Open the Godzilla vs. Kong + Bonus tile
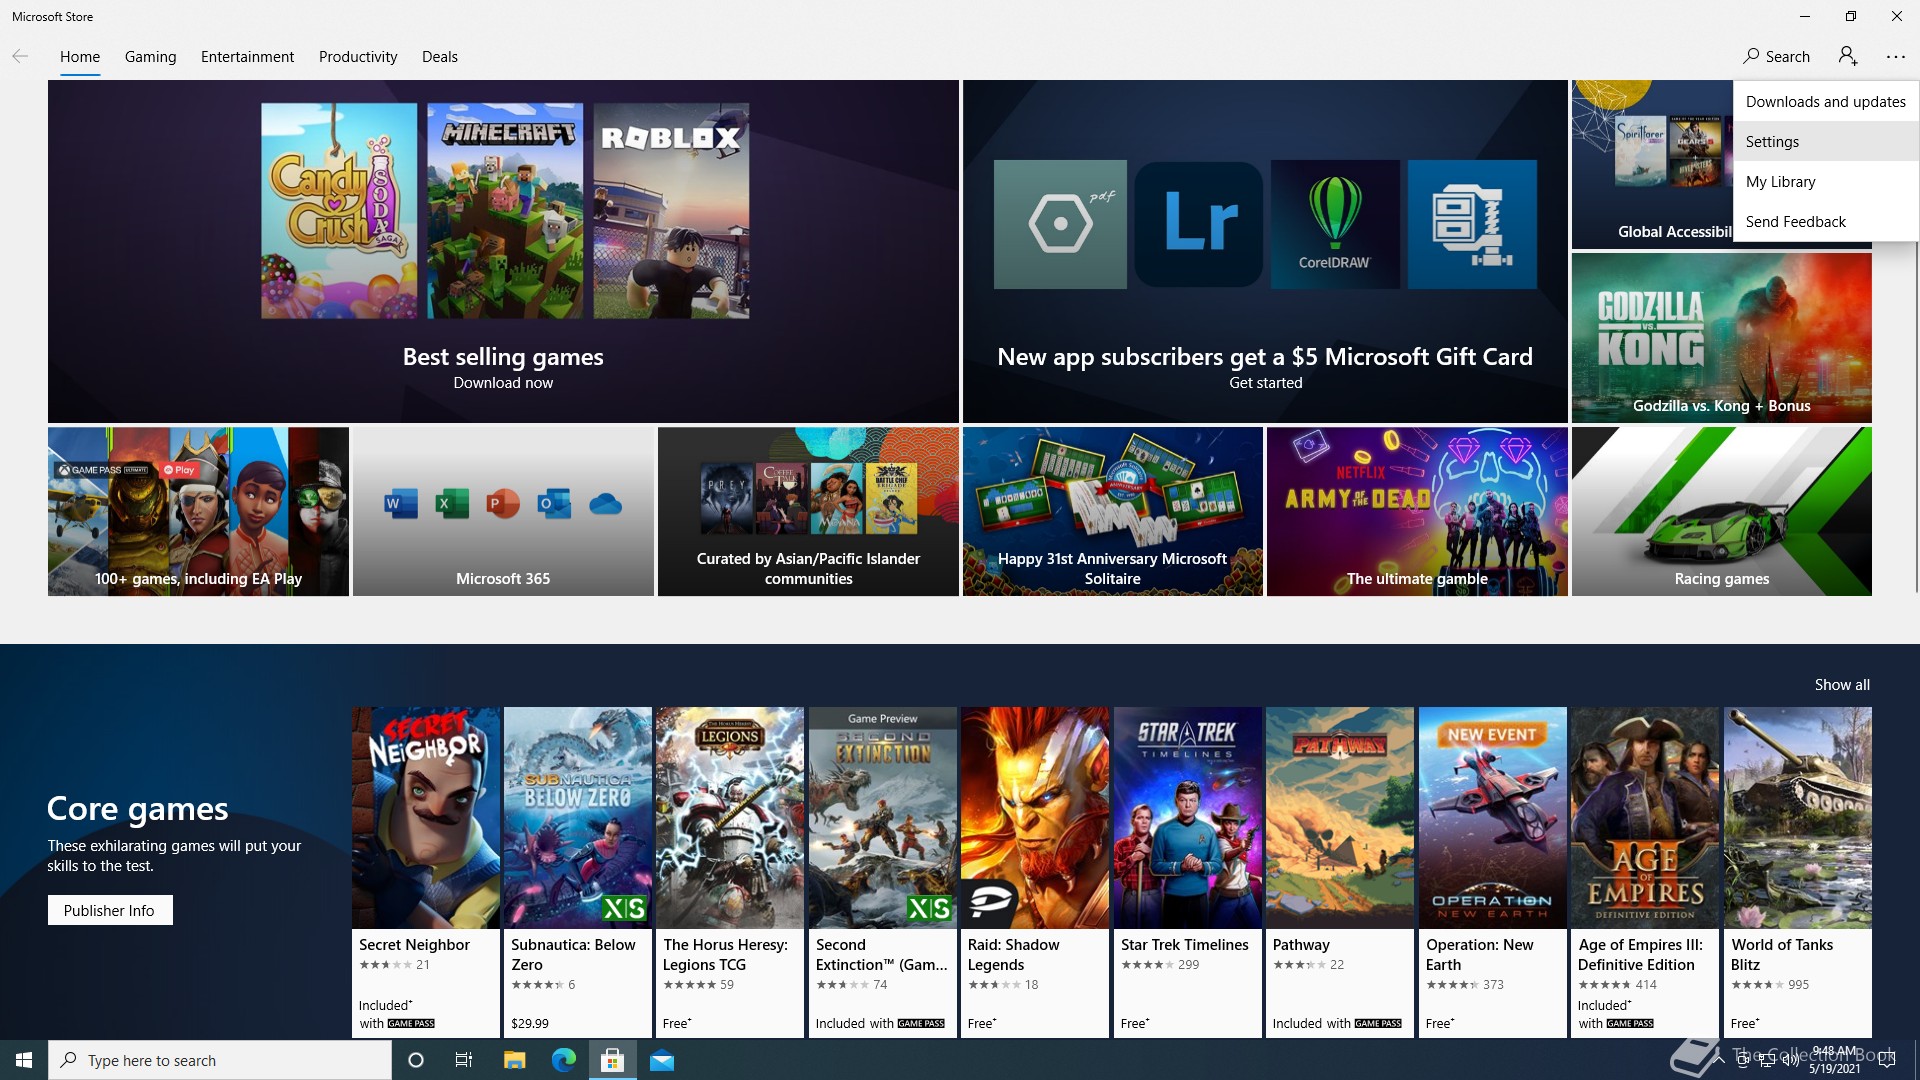This screenshot has width=1920, height=1080. pyautogui.click(x=1721, y=337)
